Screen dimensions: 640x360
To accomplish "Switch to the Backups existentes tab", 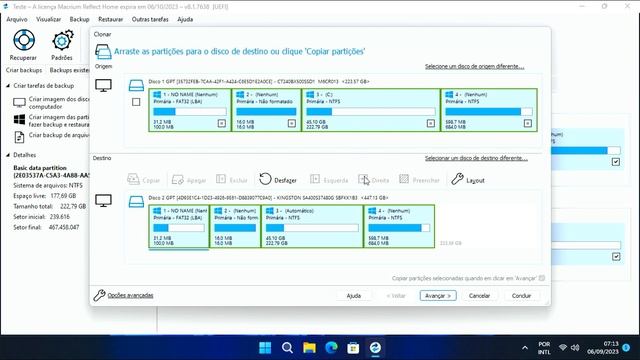I will point(69,70).
